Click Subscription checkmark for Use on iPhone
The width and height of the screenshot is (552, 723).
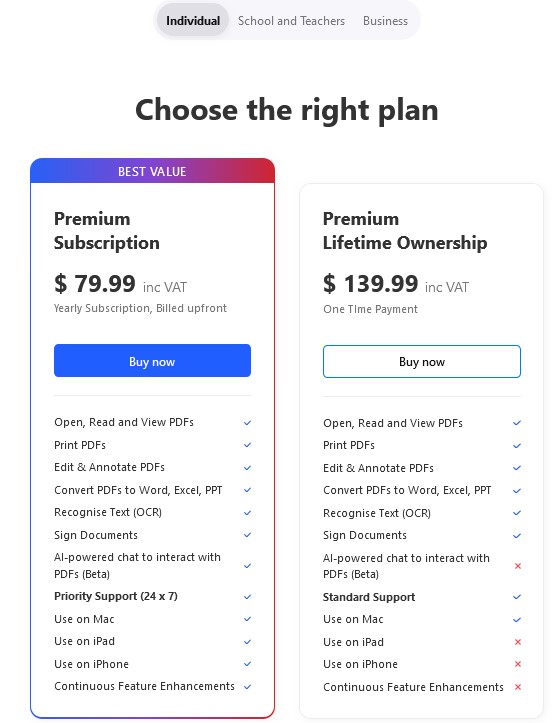247,664
